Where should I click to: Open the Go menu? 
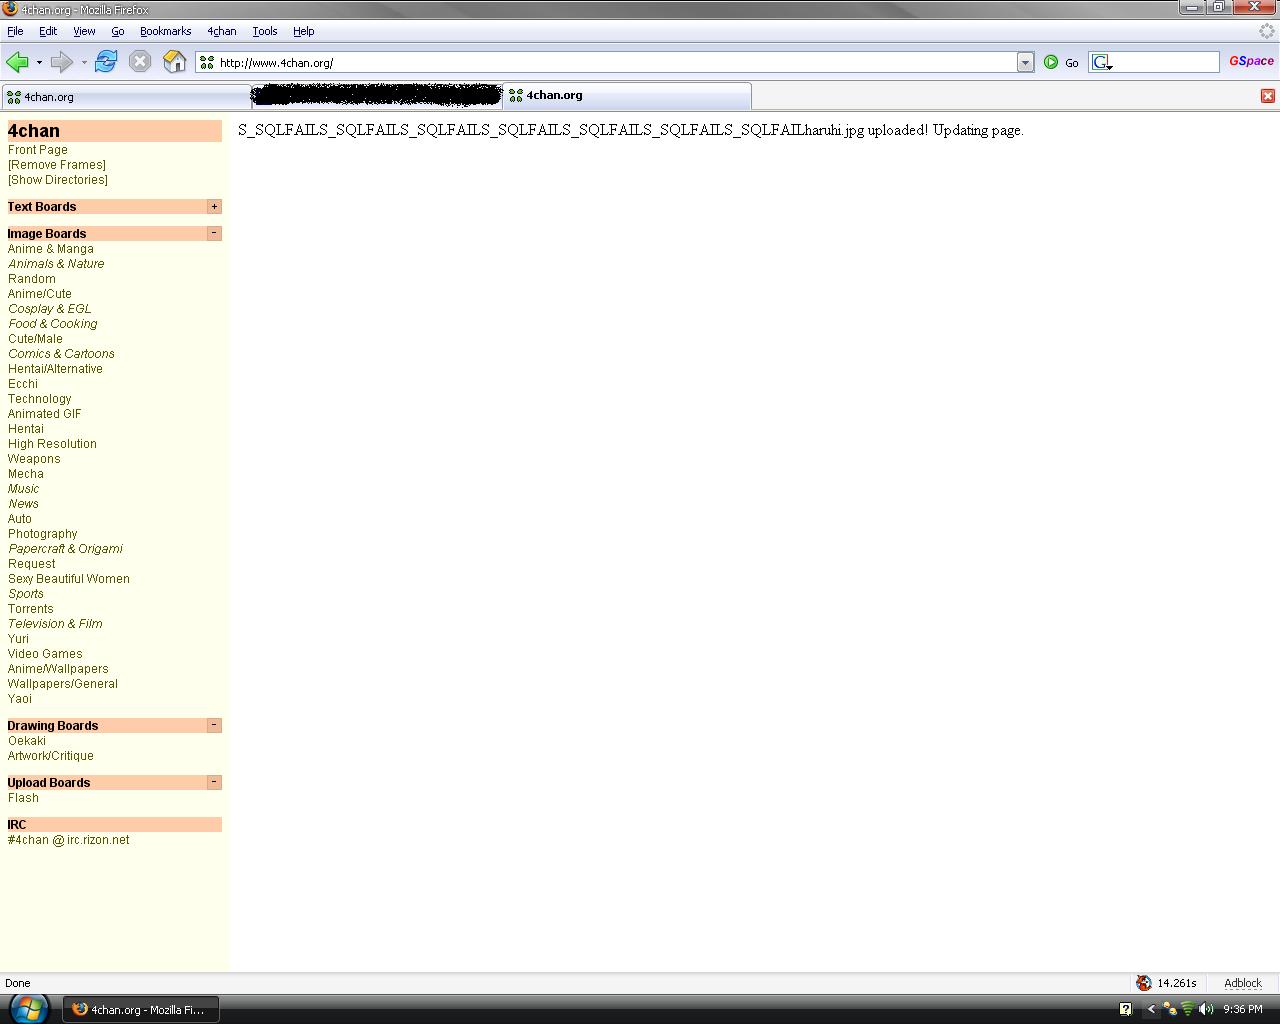(x=118, y=31)
